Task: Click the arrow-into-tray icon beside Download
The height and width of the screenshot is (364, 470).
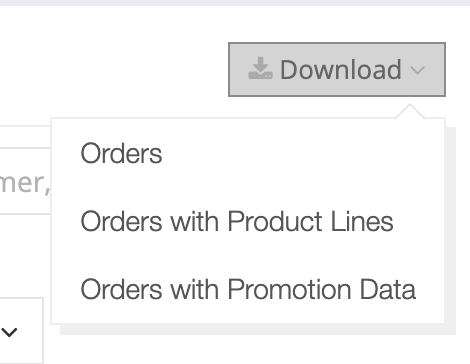Action: pos(260,68)
